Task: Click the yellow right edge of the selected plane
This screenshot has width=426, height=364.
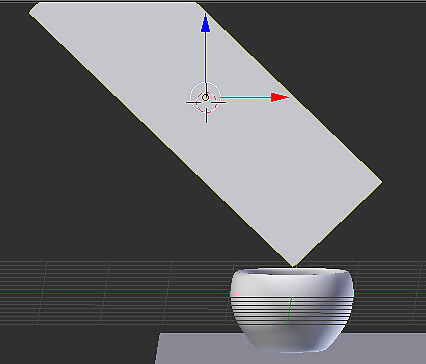Action: (289, 93)
